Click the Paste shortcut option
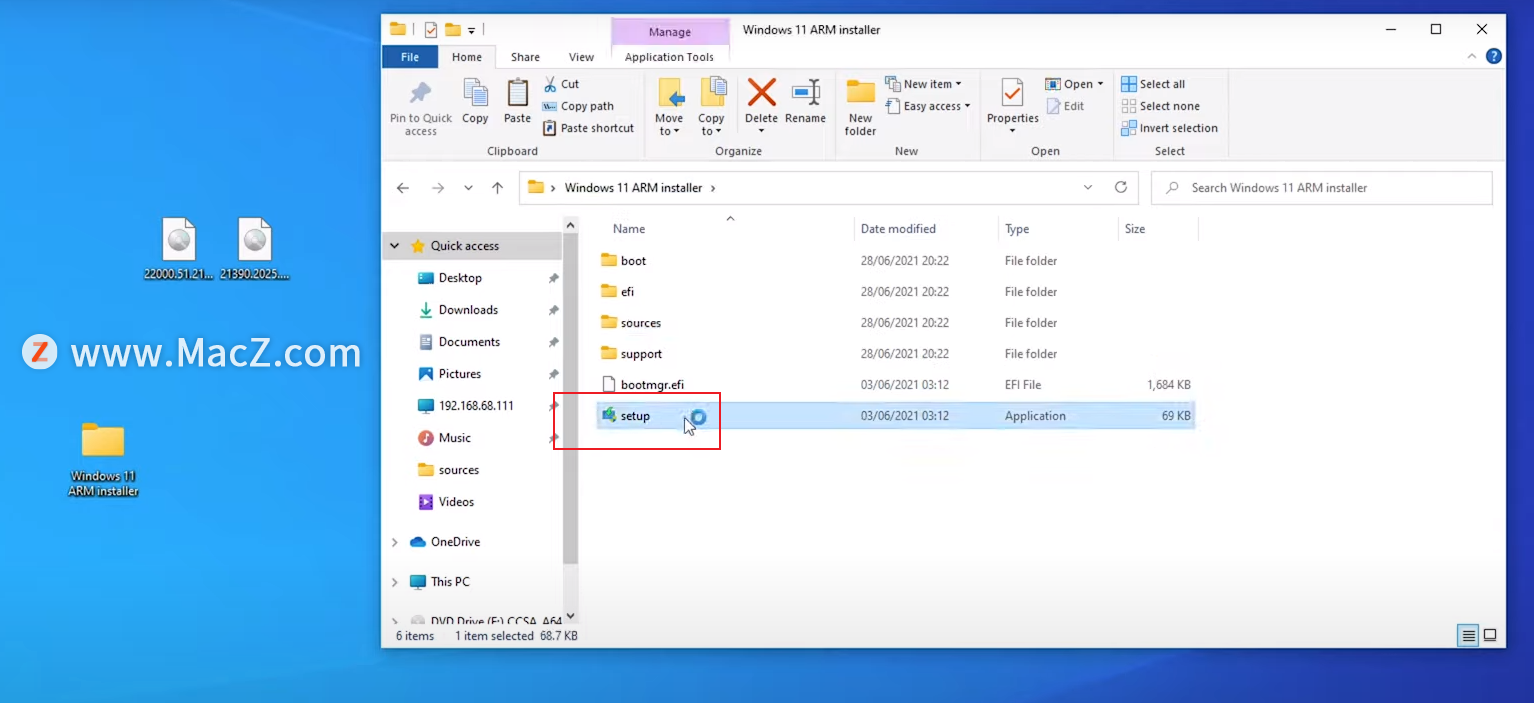 point(588,128)
